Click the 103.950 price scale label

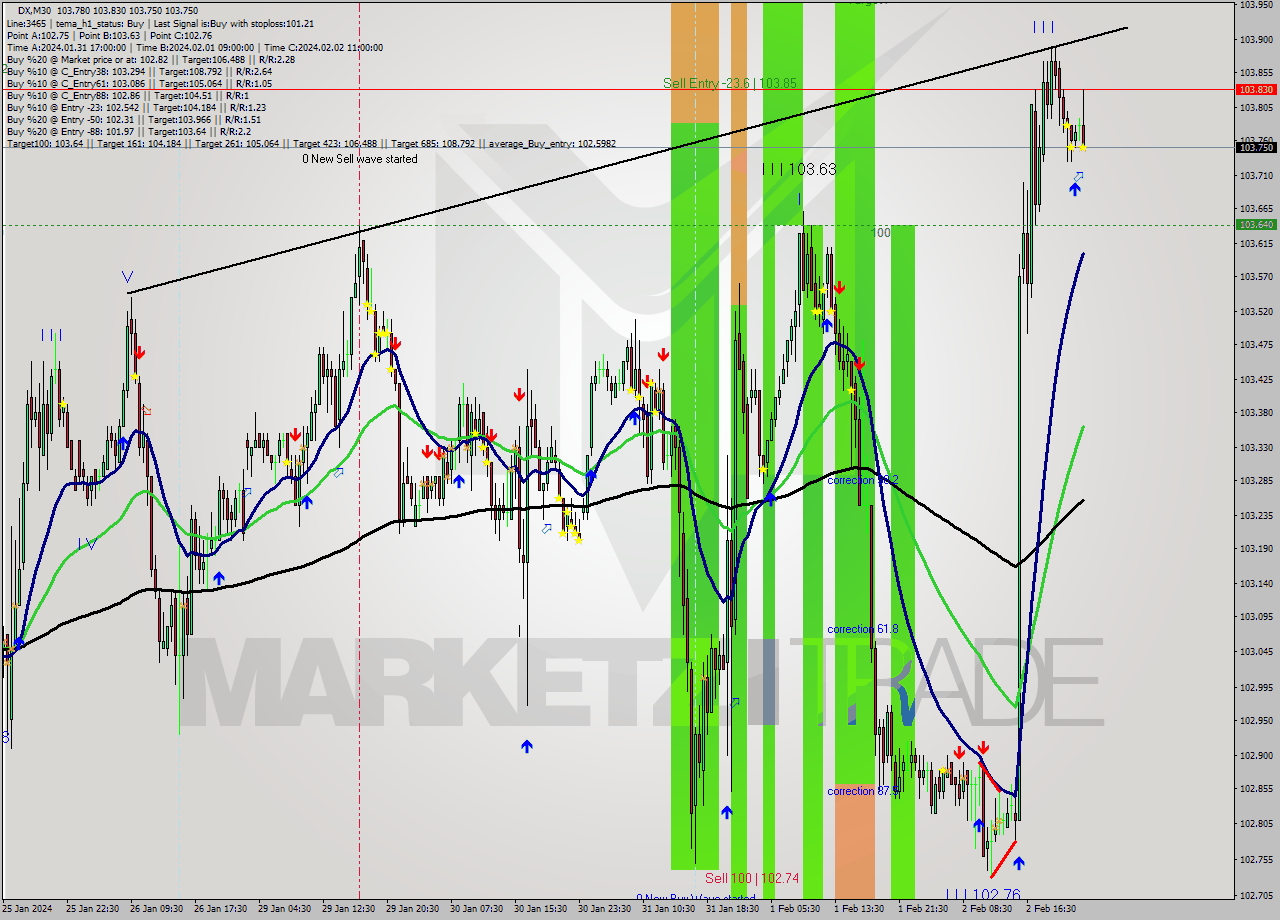1257,5
